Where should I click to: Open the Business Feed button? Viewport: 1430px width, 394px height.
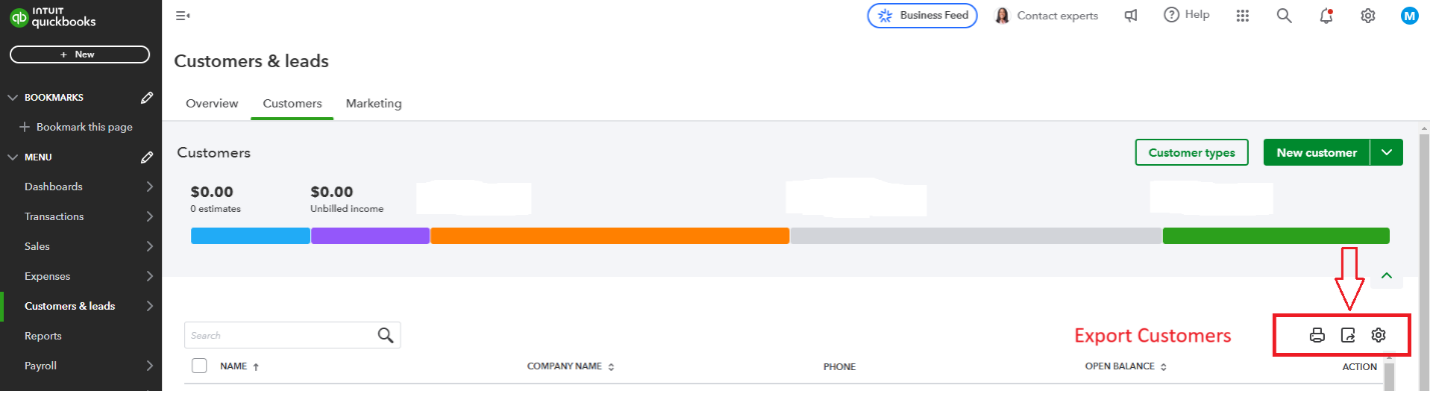922,15
